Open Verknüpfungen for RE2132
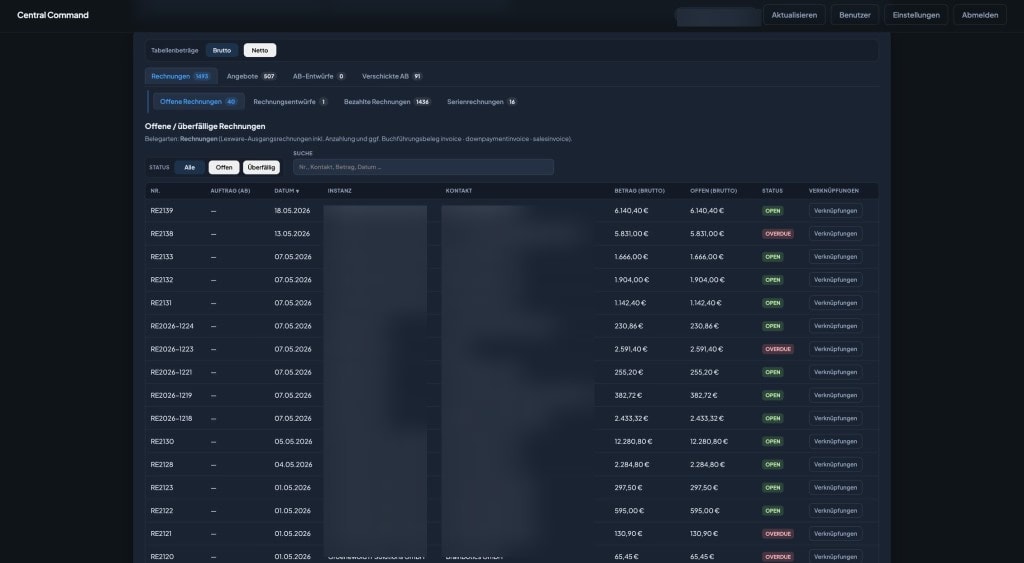 coord(835,280)
